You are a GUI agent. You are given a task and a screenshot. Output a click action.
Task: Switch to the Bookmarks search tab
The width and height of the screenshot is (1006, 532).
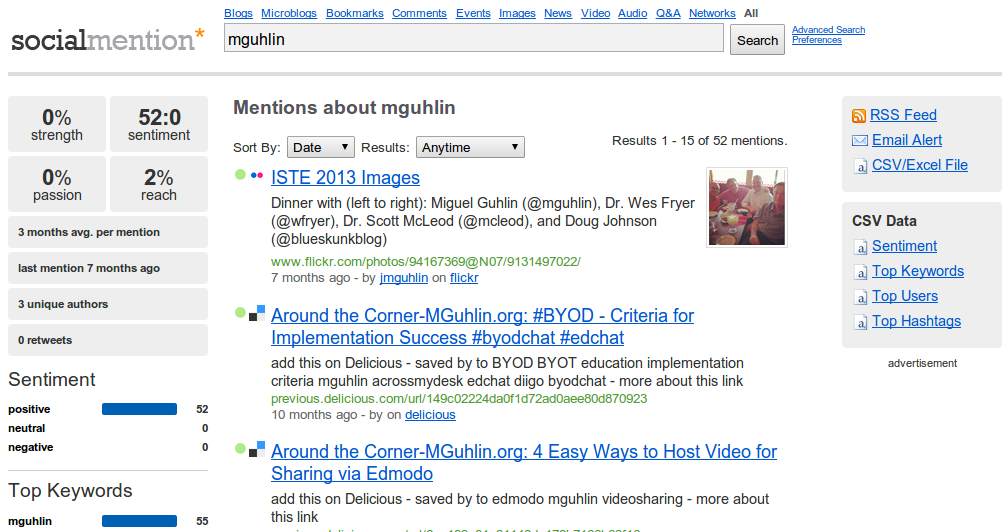click(354, 13)
